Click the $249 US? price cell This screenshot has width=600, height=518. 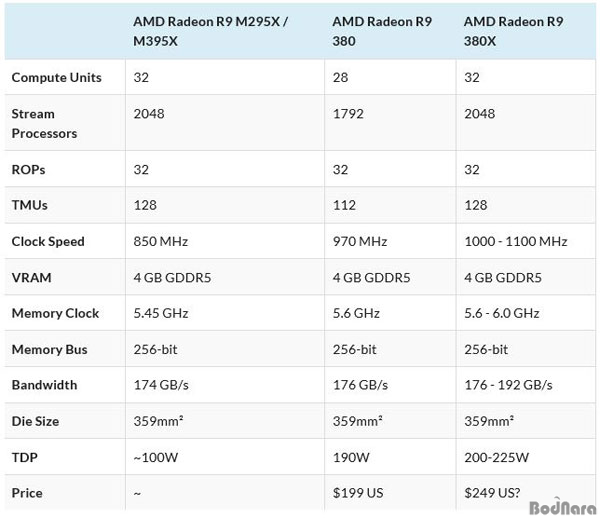492,493
